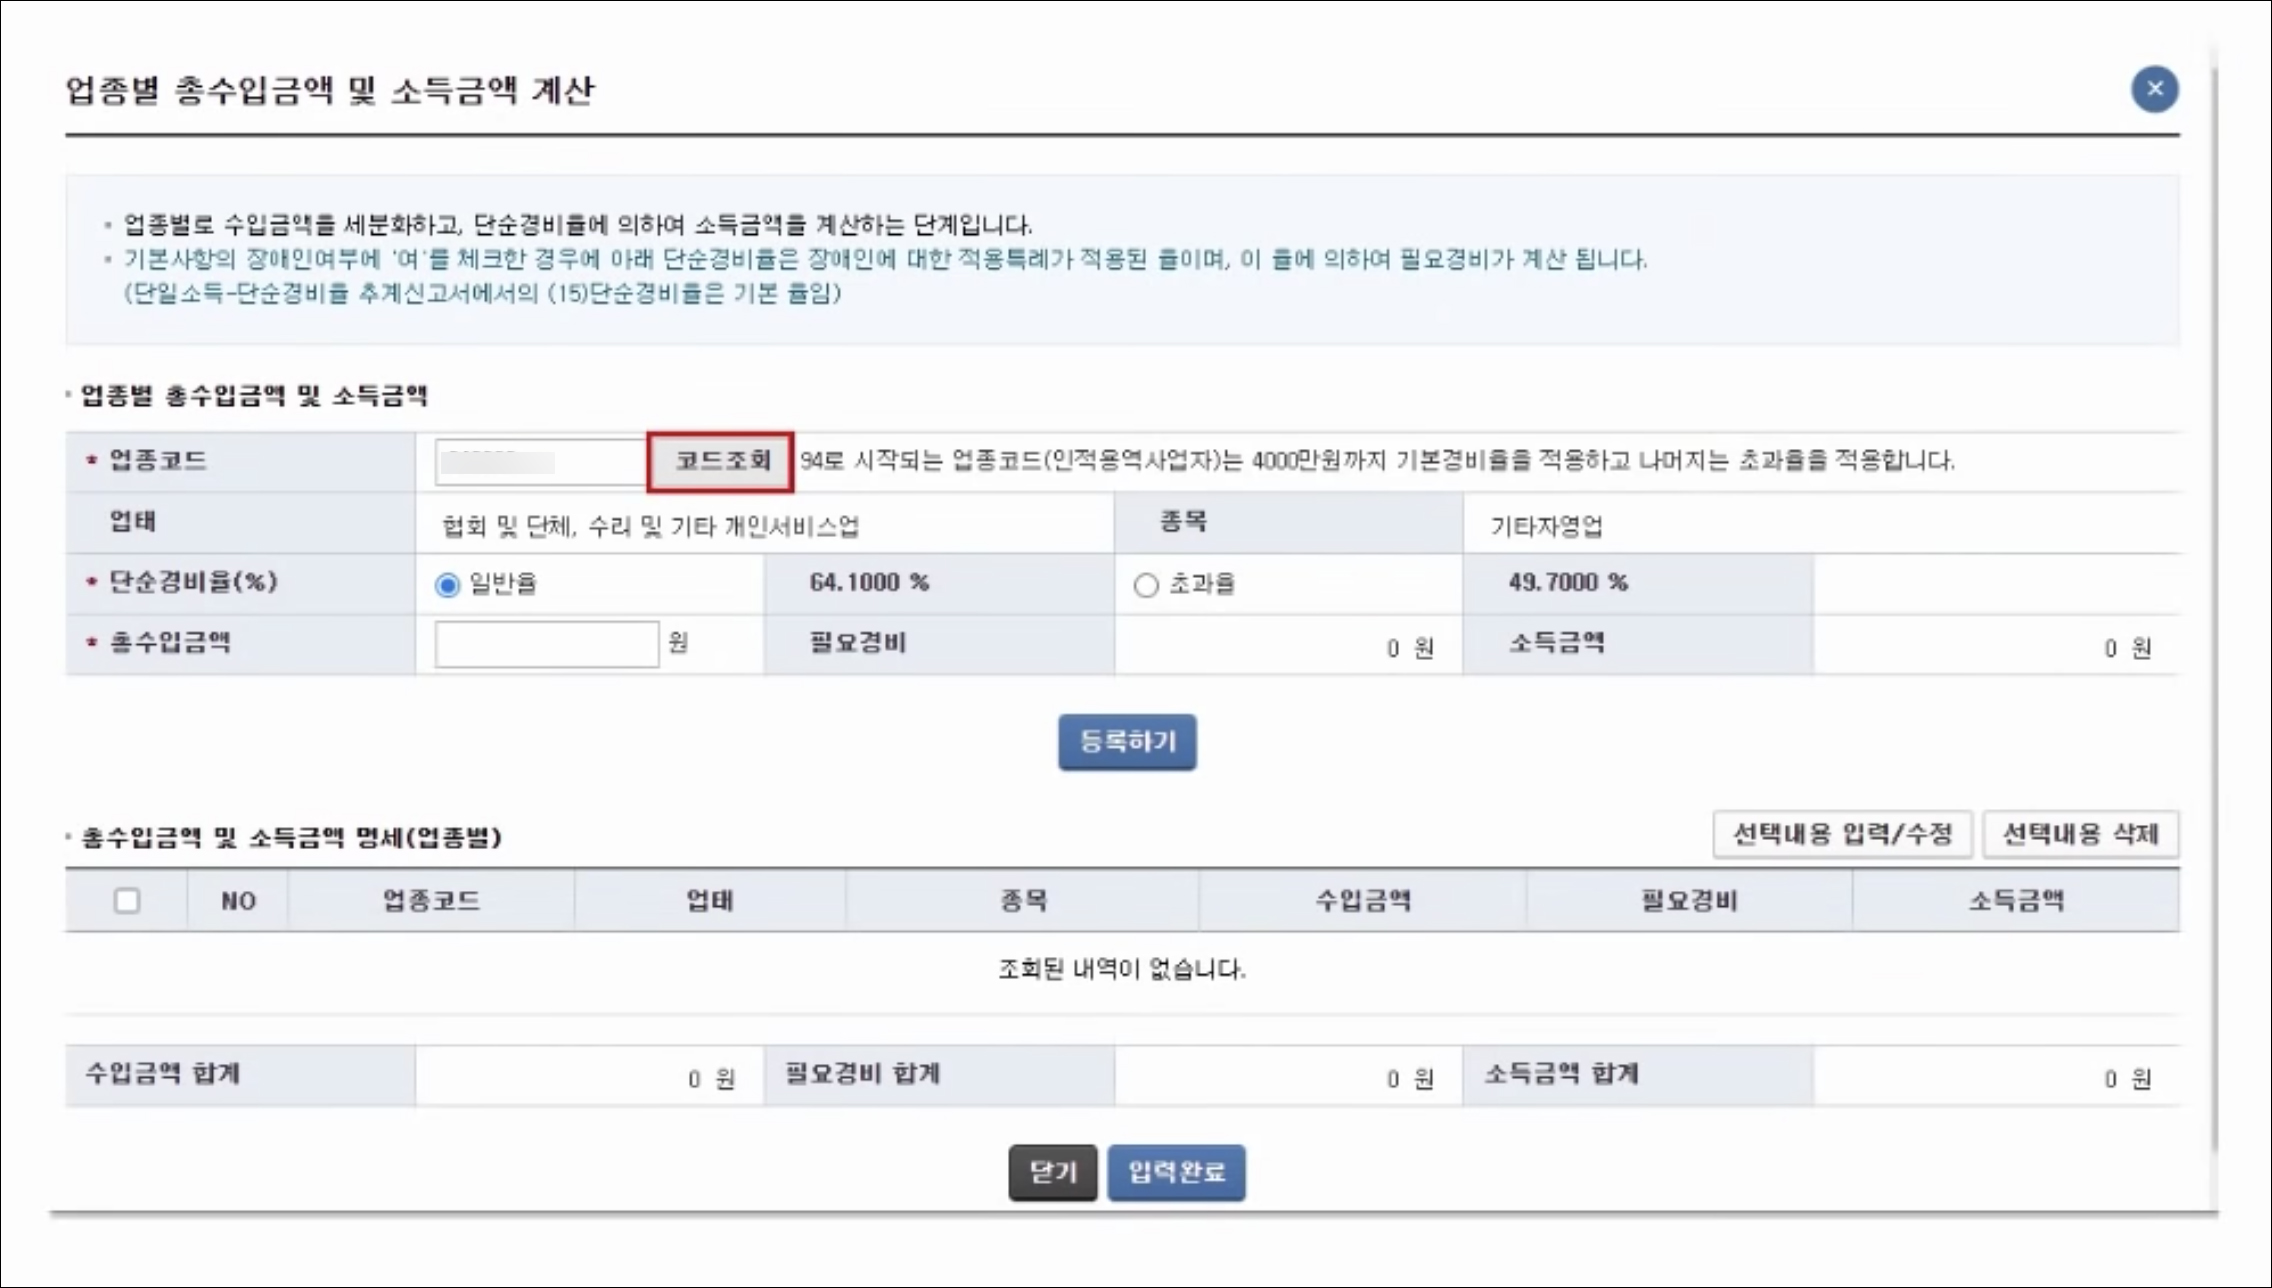Click the 소득금액 column header in table
2272x1288 pixels.
2016,901
